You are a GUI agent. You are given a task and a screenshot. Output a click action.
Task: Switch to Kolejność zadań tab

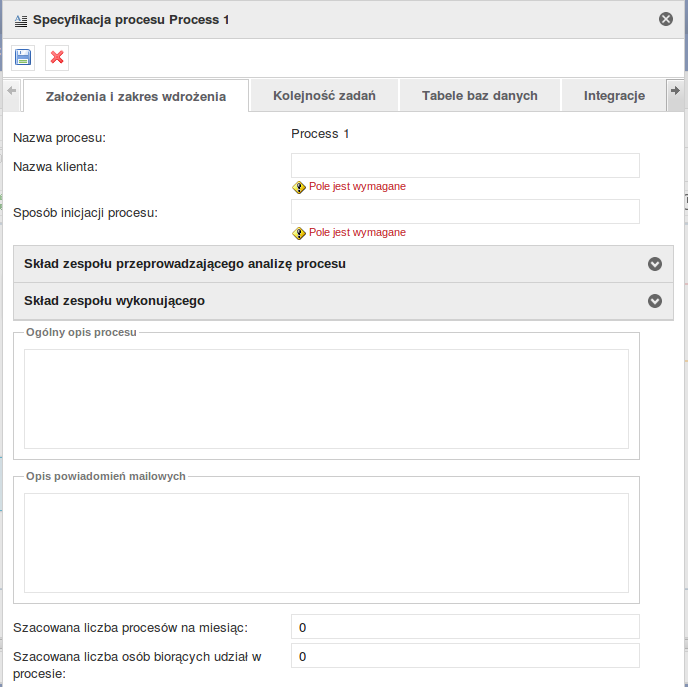[x=324, y=96]
